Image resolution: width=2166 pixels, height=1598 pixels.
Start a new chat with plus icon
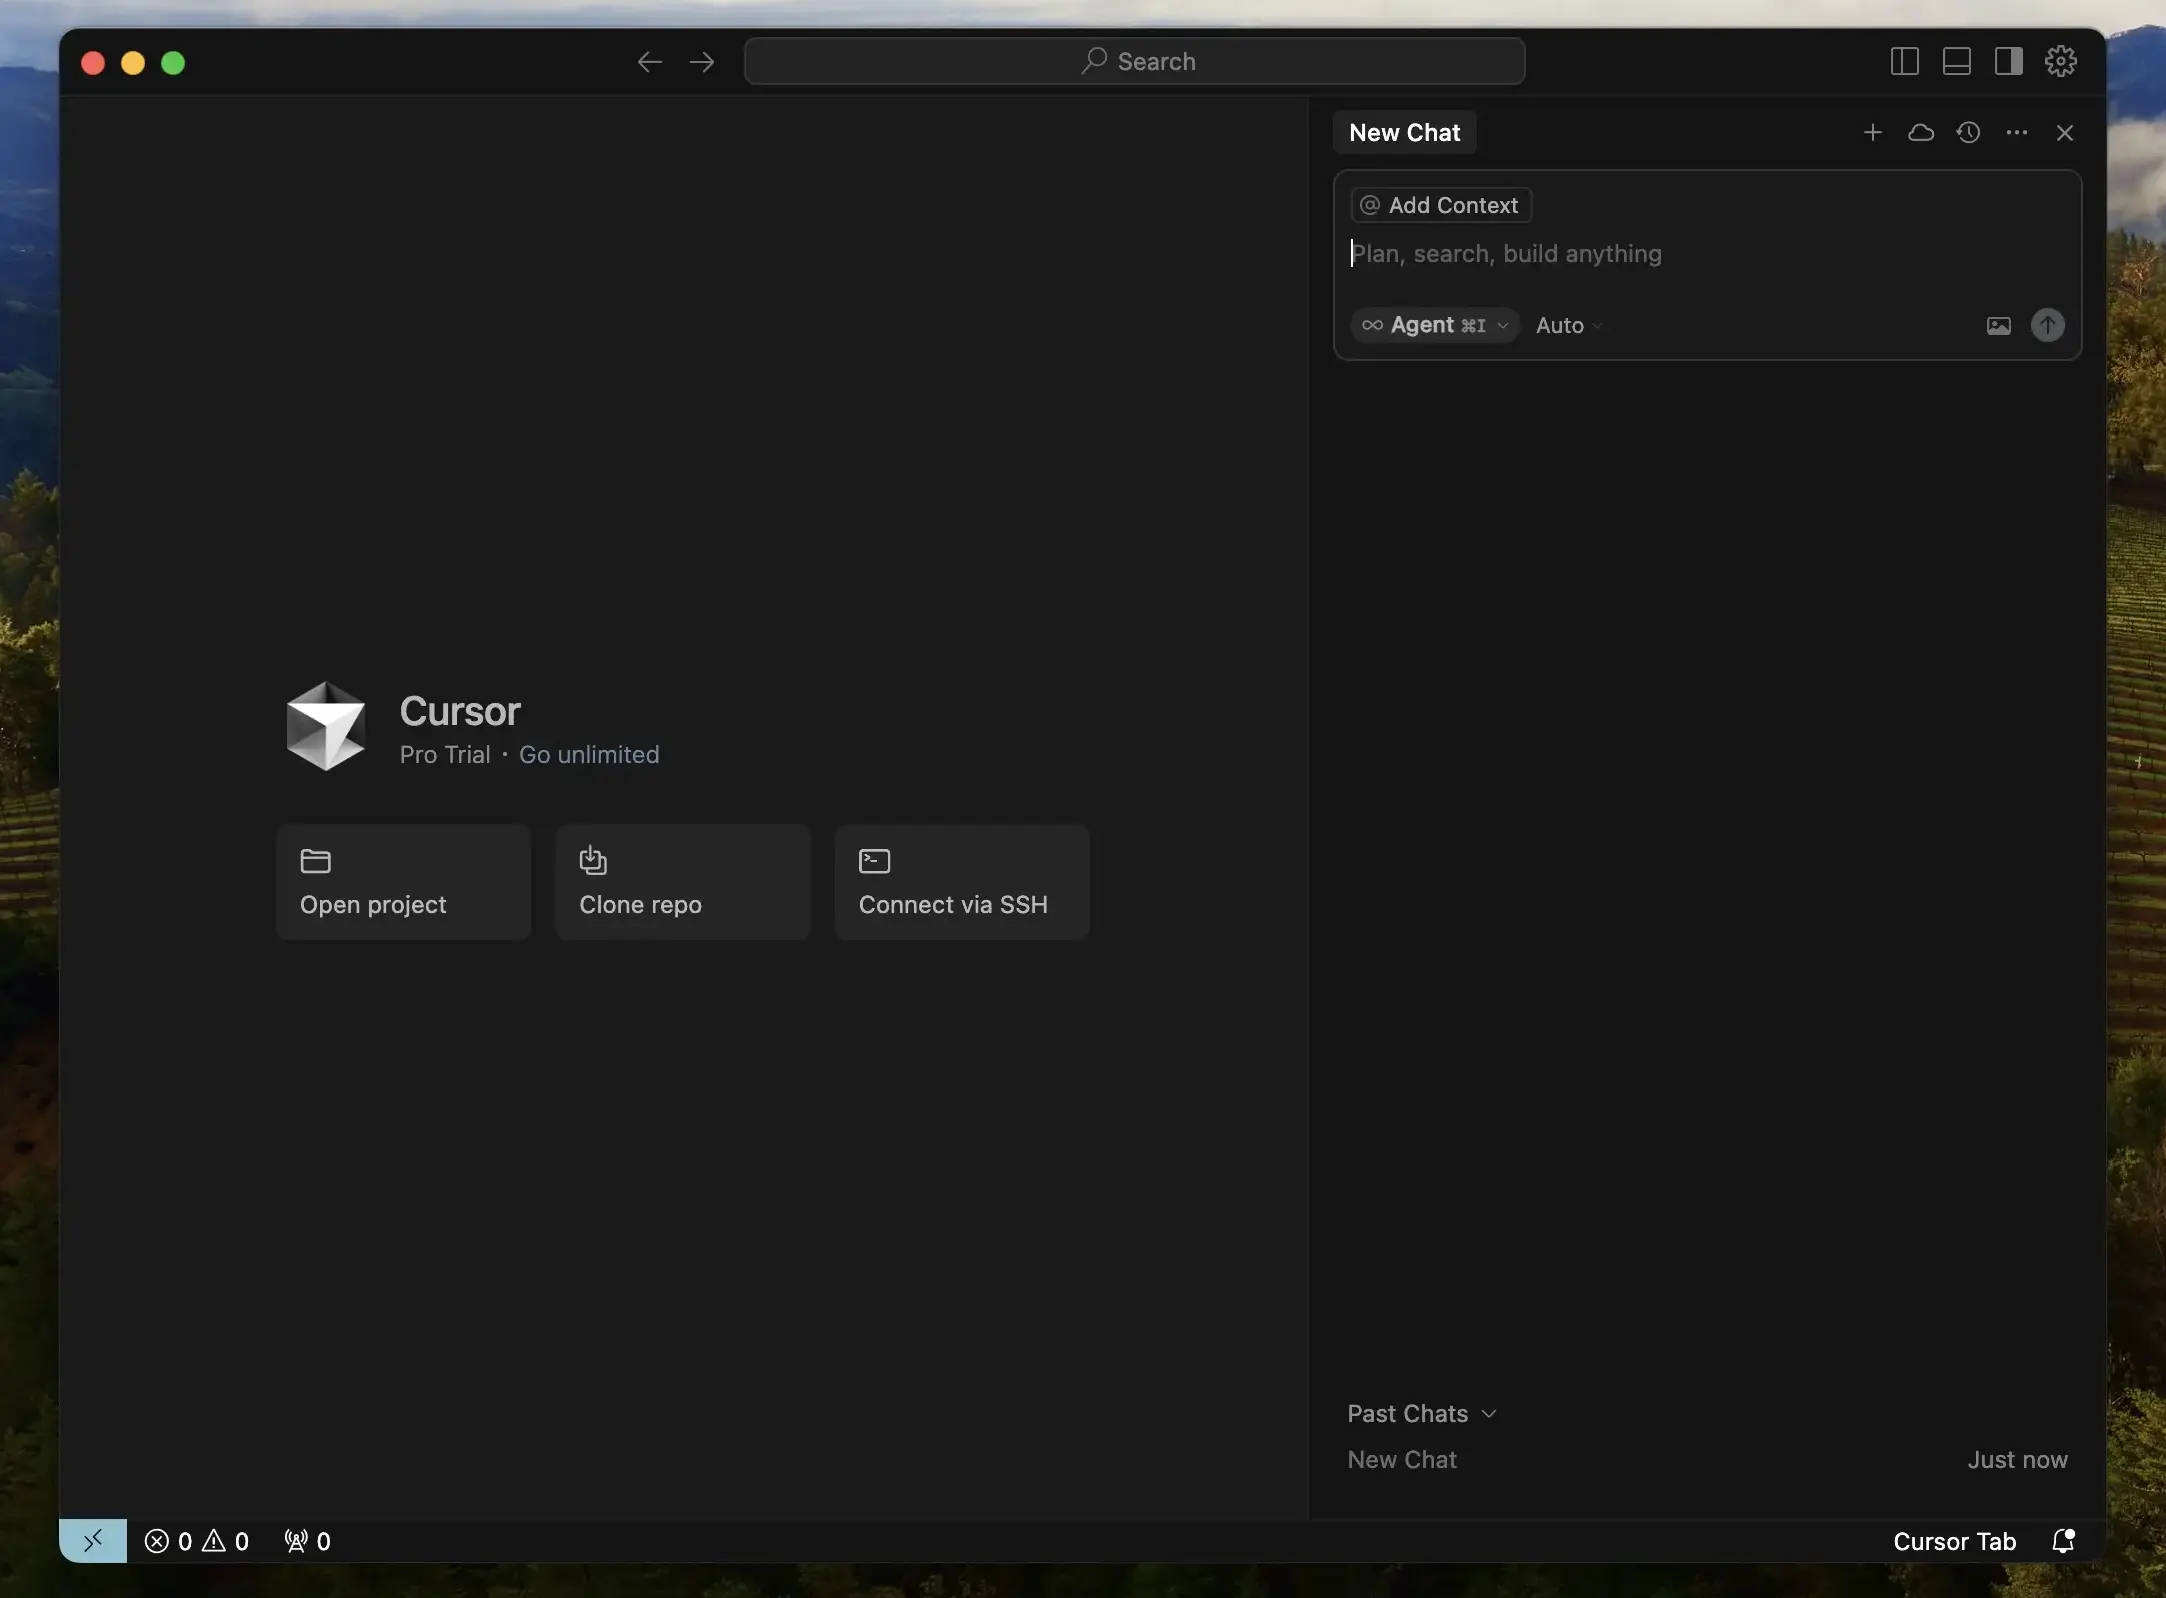coord(1872,133)
